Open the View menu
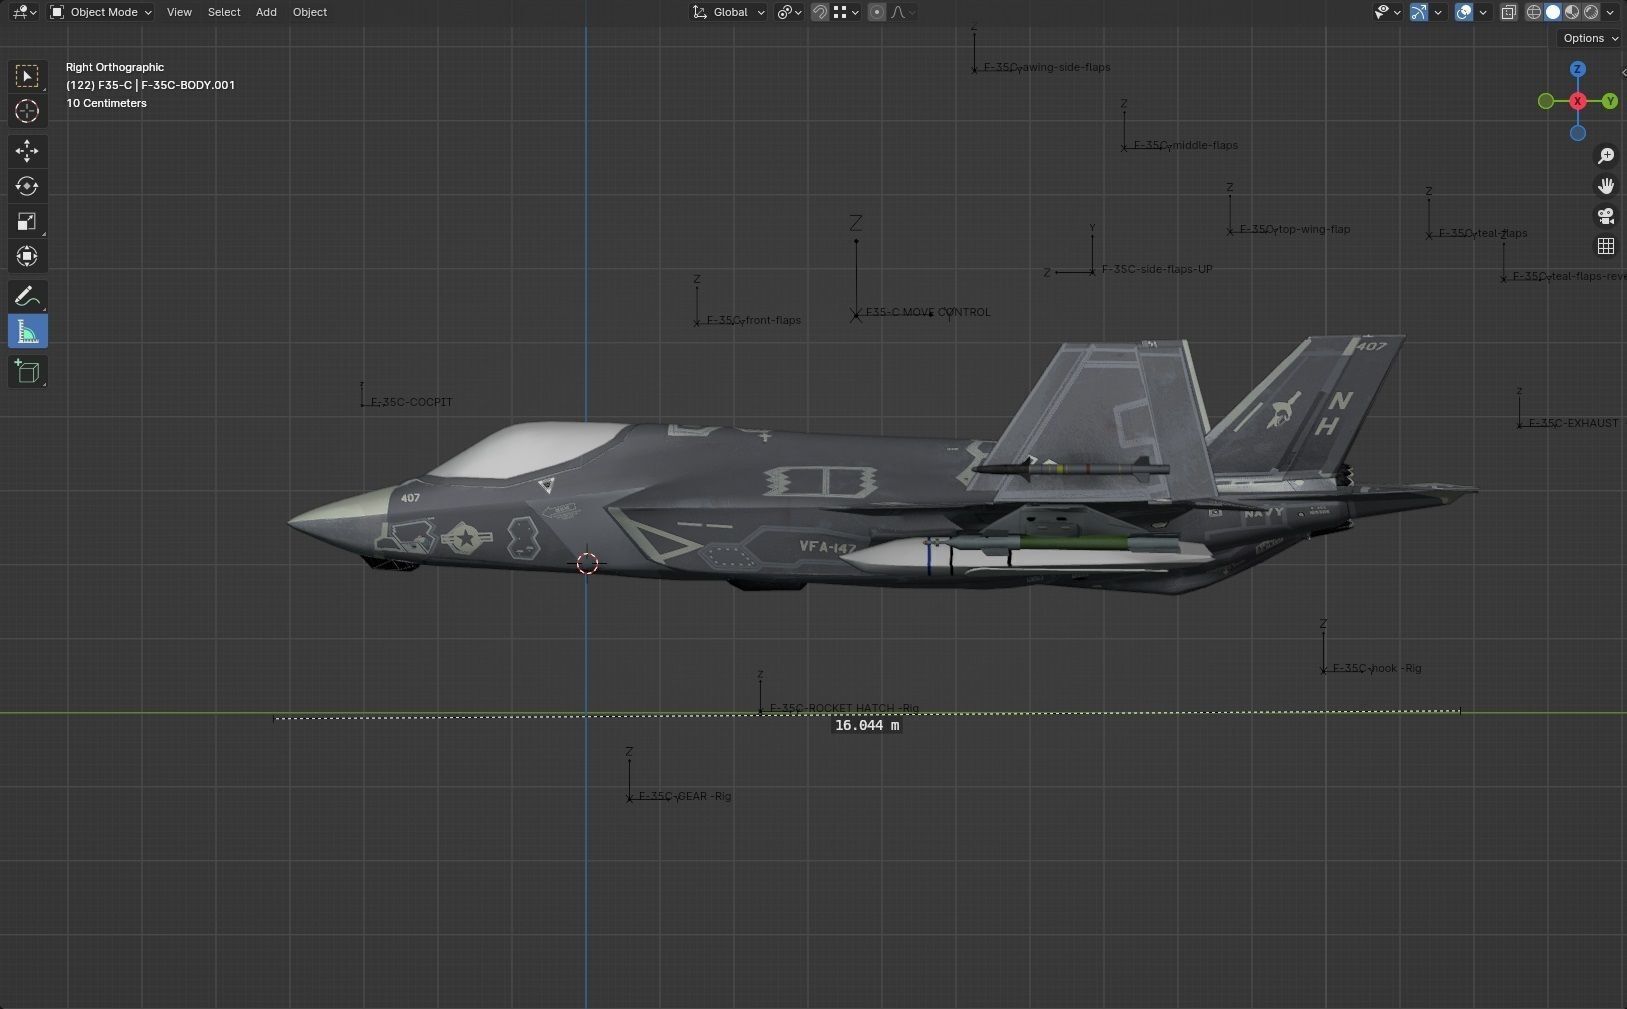The height and width of the screenshot is (1009, 1627). tap(179, 12)
